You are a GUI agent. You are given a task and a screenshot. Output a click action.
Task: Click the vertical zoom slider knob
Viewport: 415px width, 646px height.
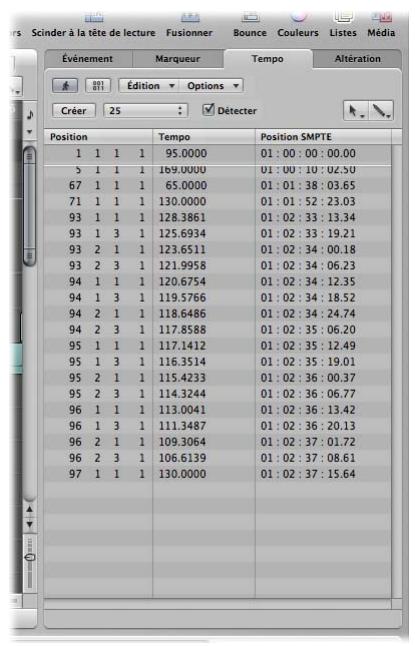point(30,557)
